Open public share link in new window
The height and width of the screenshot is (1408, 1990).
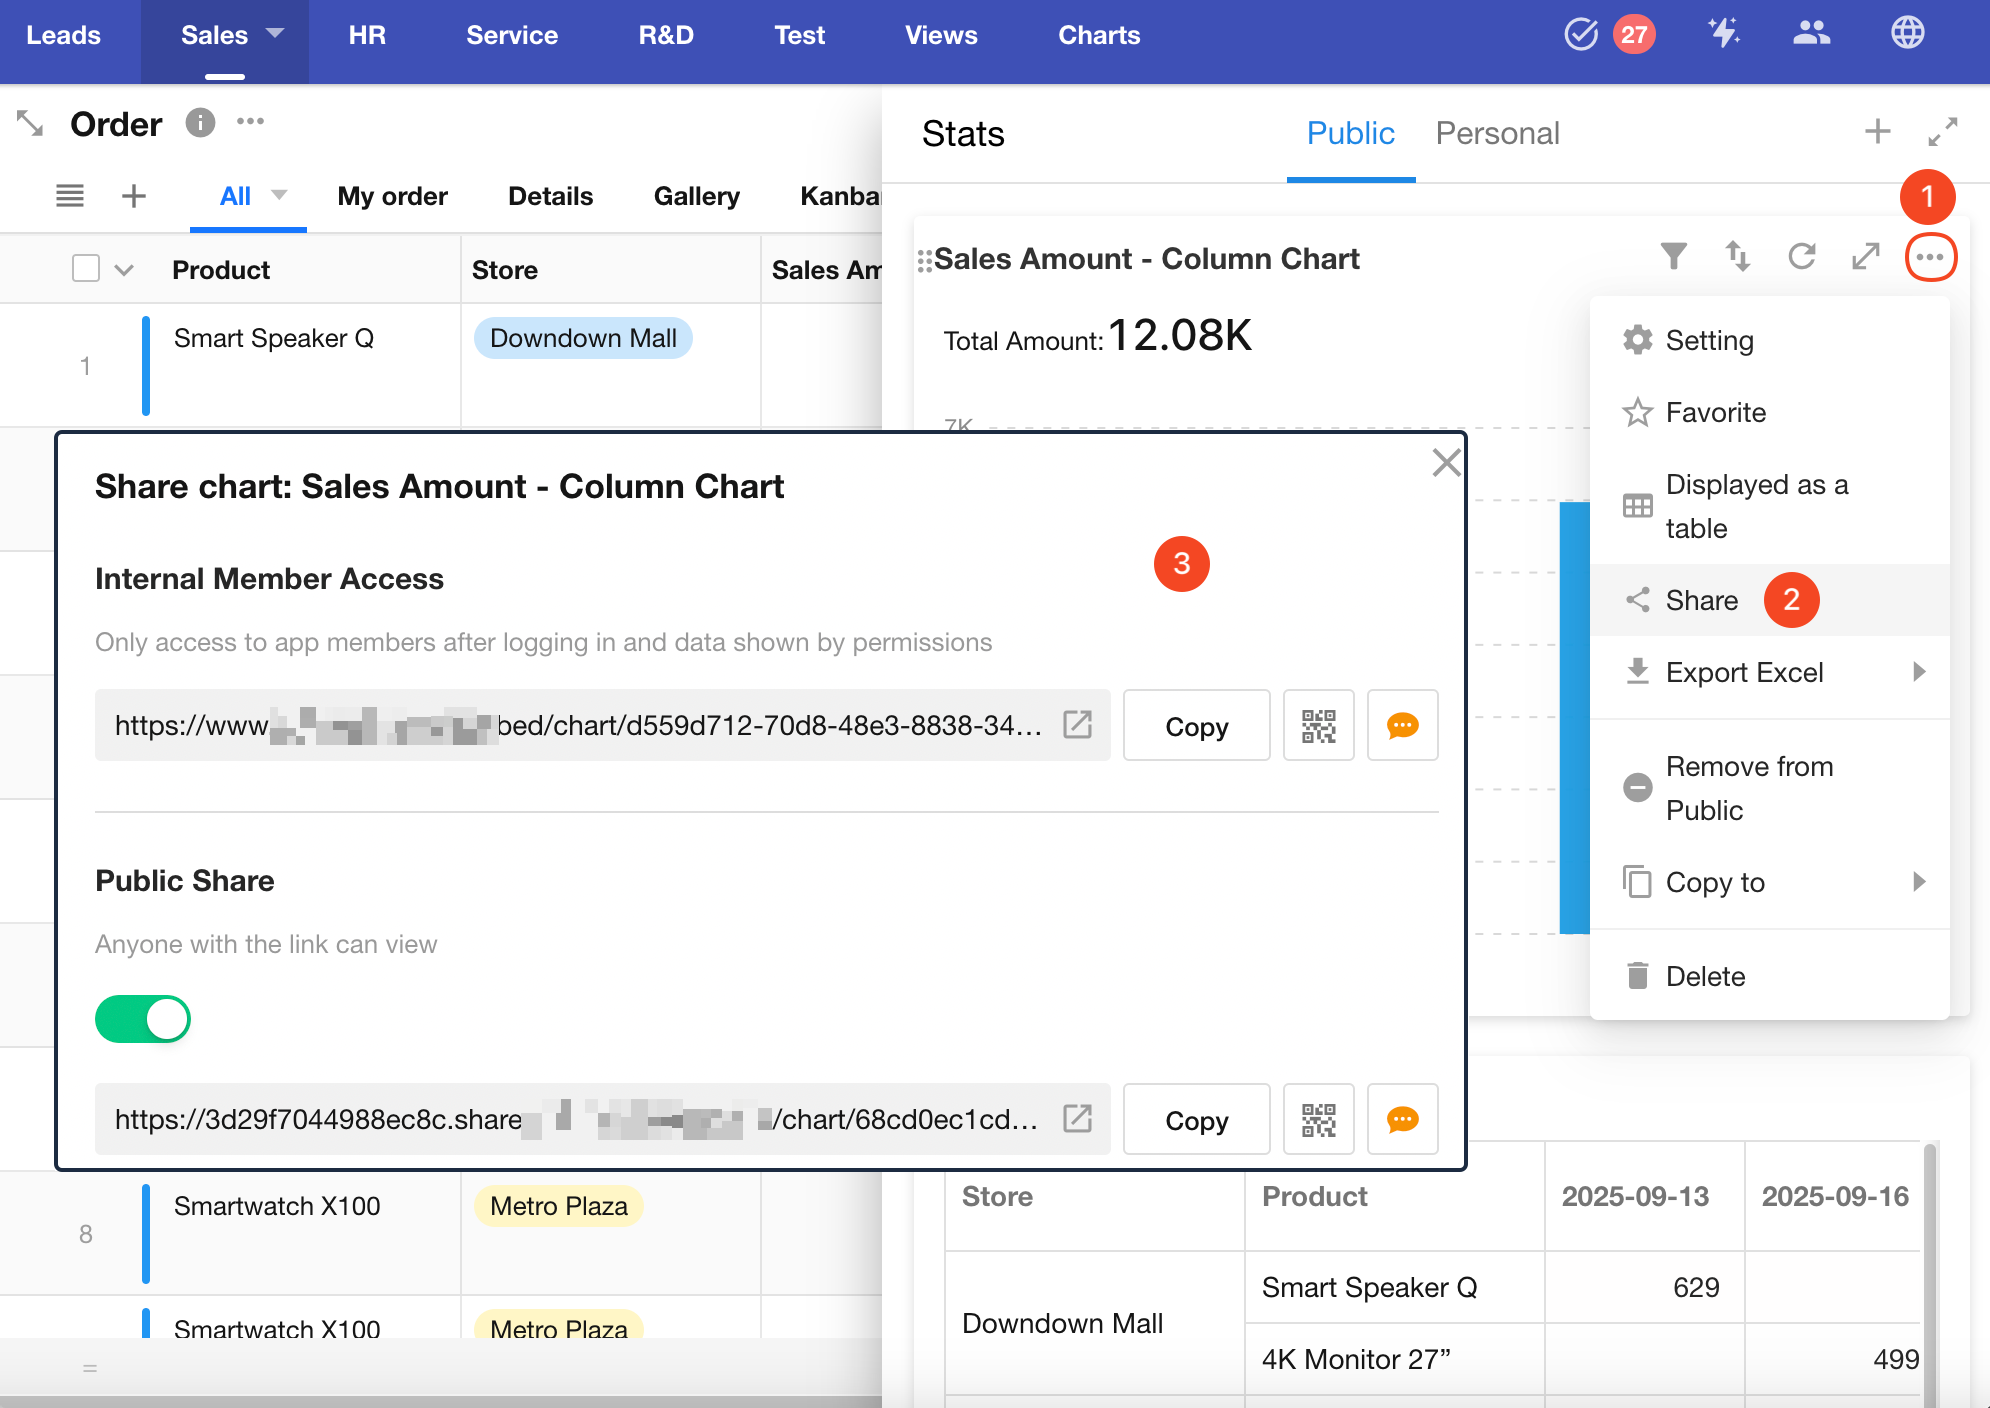click(1077, 1118)
